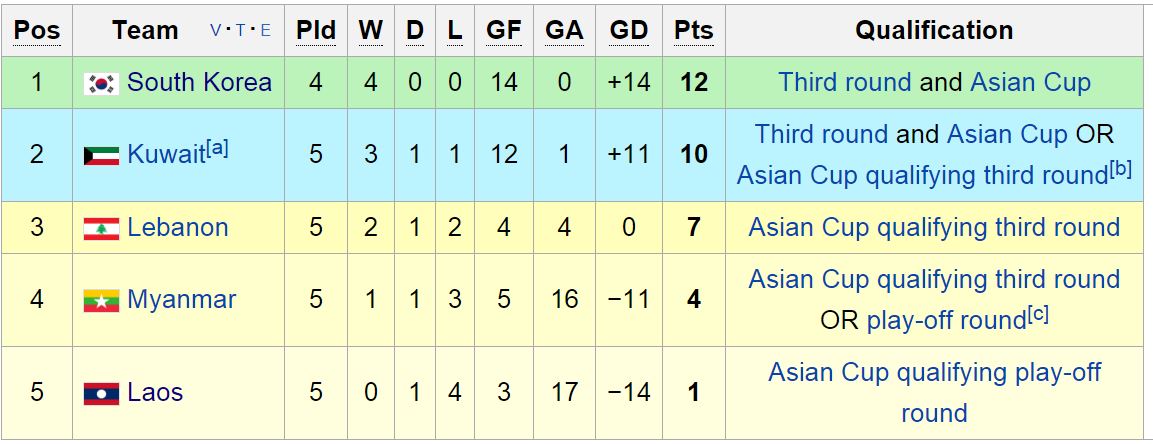Click the V (view template) link
This screenshot has height=444, width=1153.
pyautogui.click(x=216, y=31)
